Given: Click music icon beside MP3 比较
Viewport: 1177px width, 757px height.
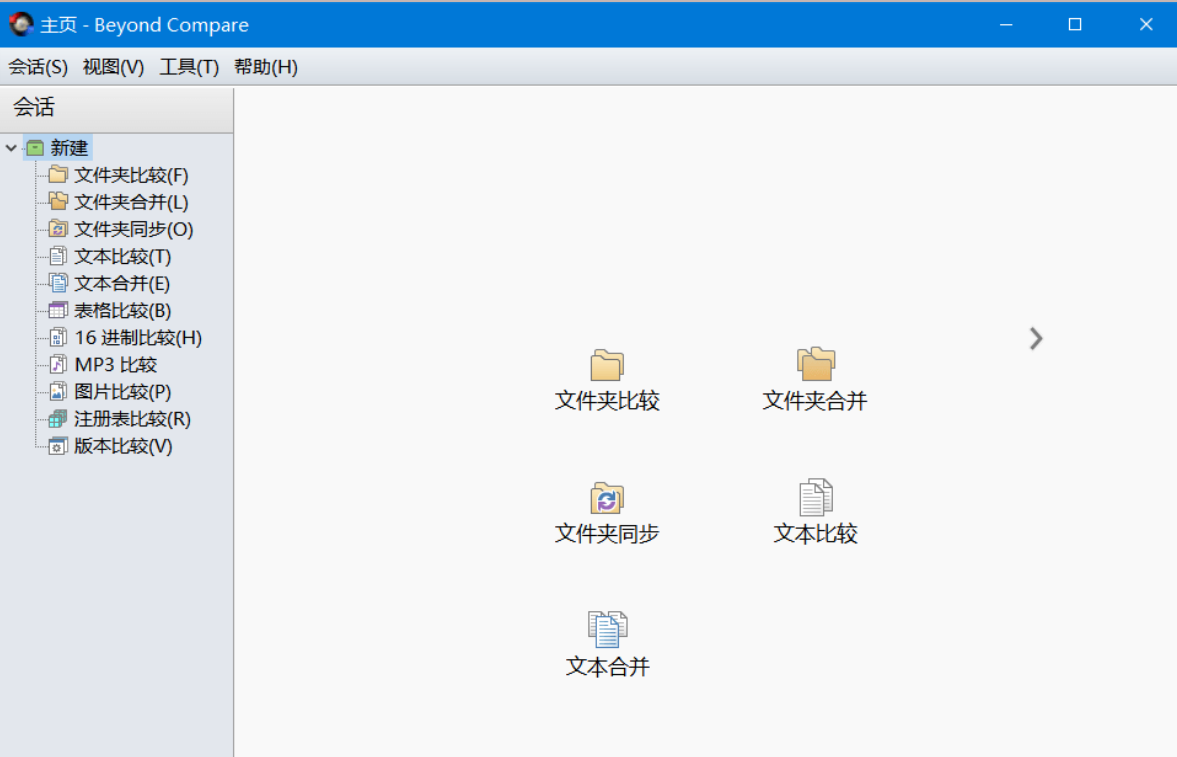Looking at the screenshot, I should pyautogui.click(x=58, y=365).
